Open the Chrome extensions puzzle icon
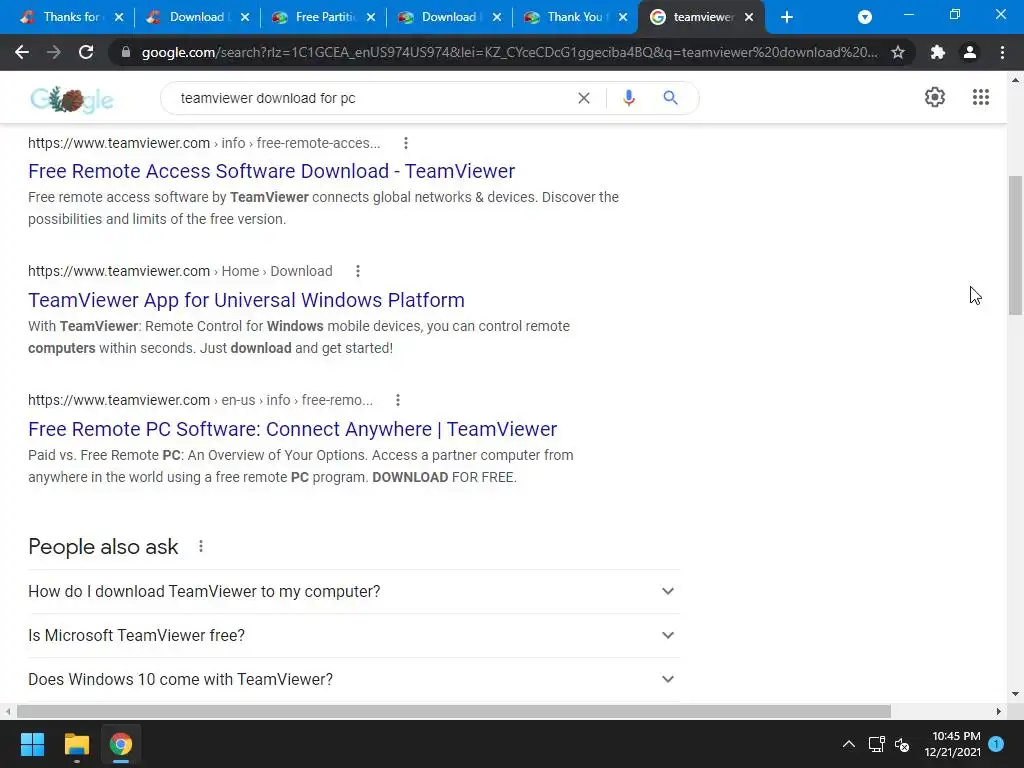 [938, 52]
